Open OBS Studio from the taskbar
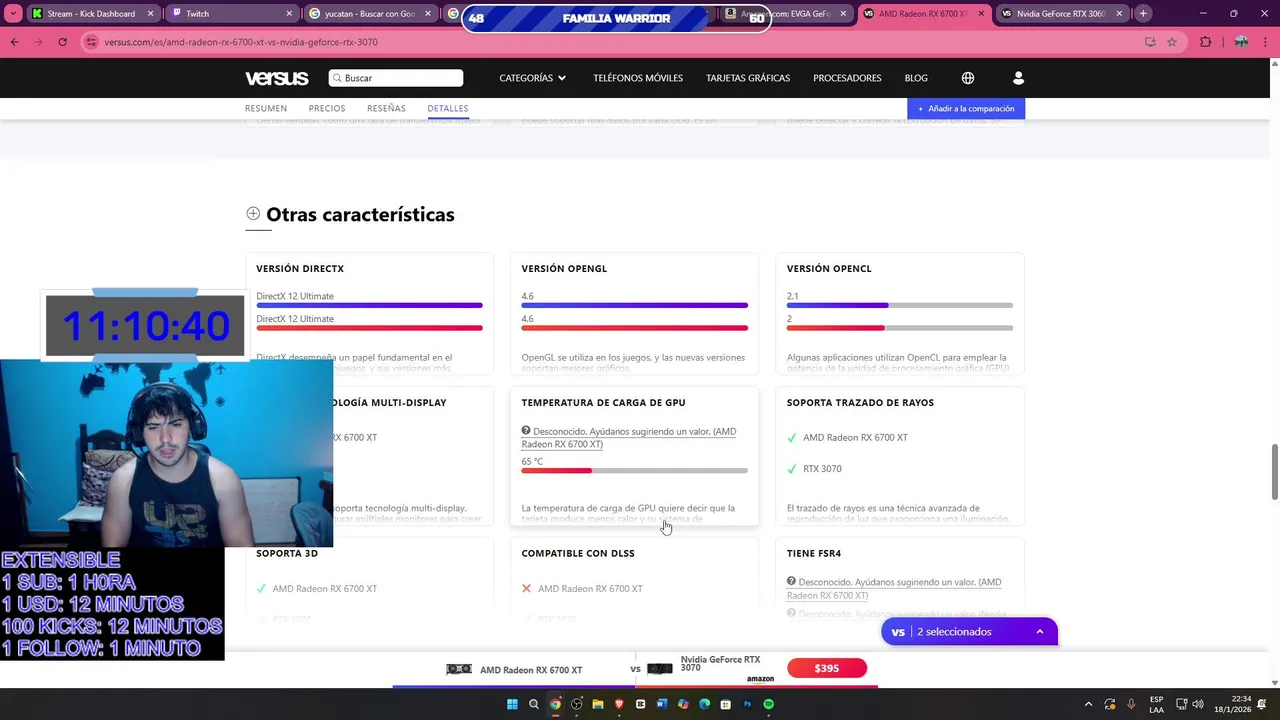Image resolution: width=1280 pixels, height=720 pixels. tap(577, 704)
